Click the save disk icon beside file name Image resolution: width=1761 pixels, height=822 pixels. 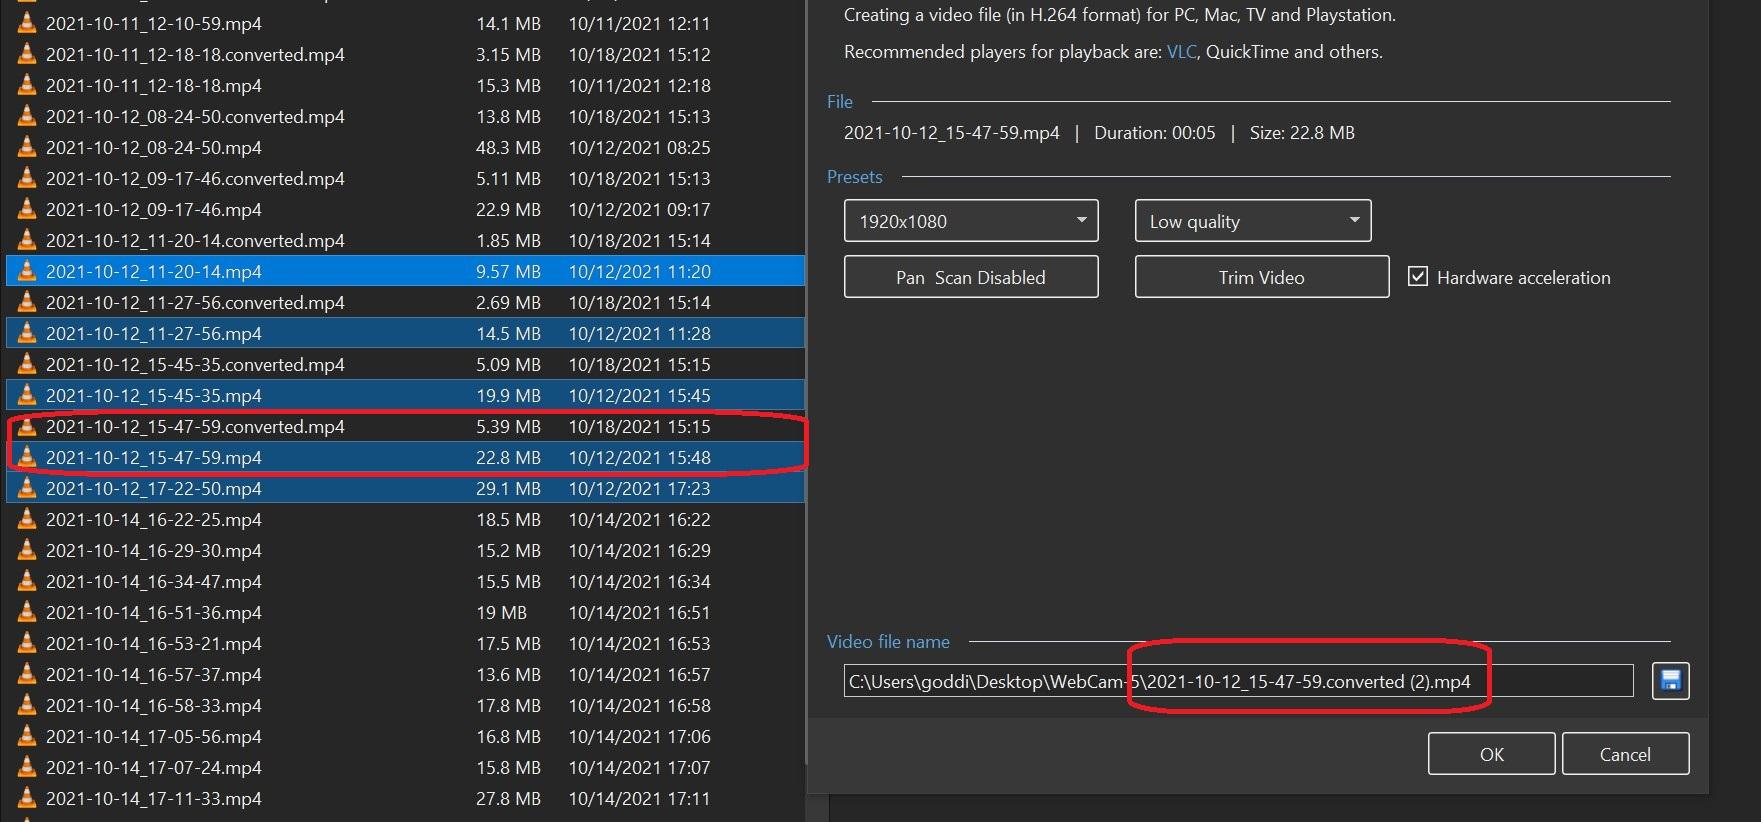click(1670, 681)
